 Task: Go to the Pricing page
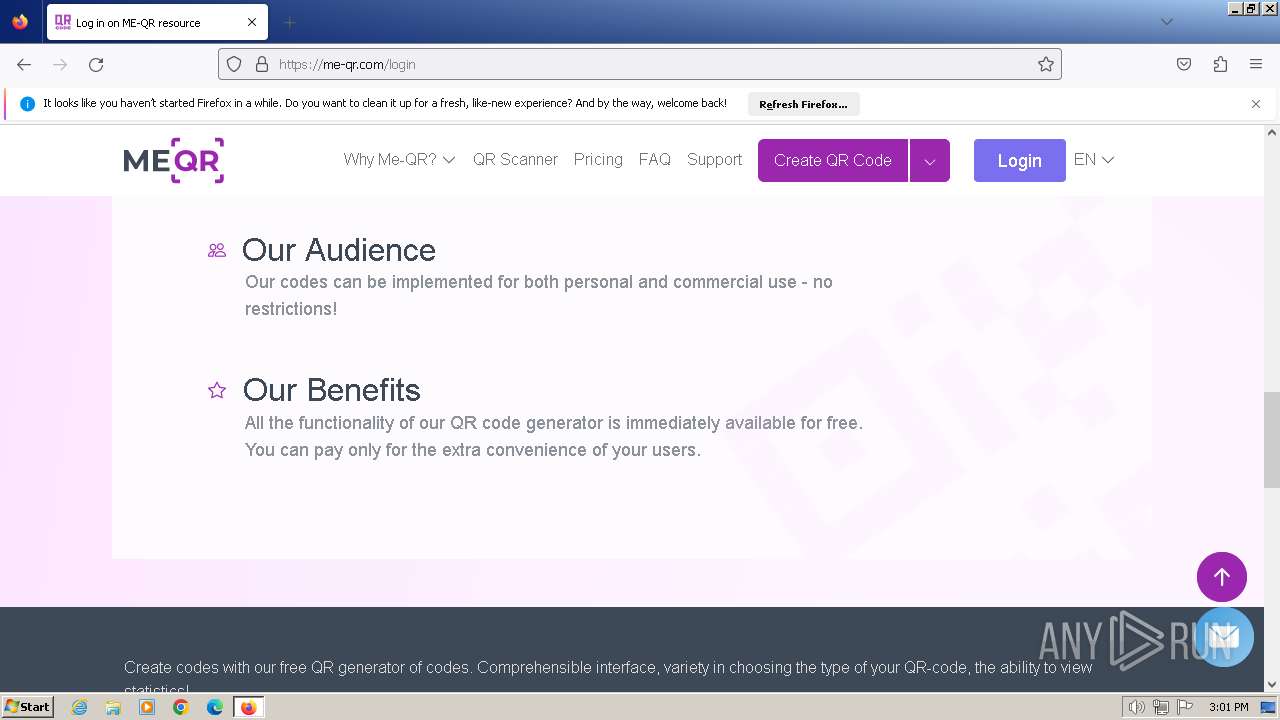(598, 160)
